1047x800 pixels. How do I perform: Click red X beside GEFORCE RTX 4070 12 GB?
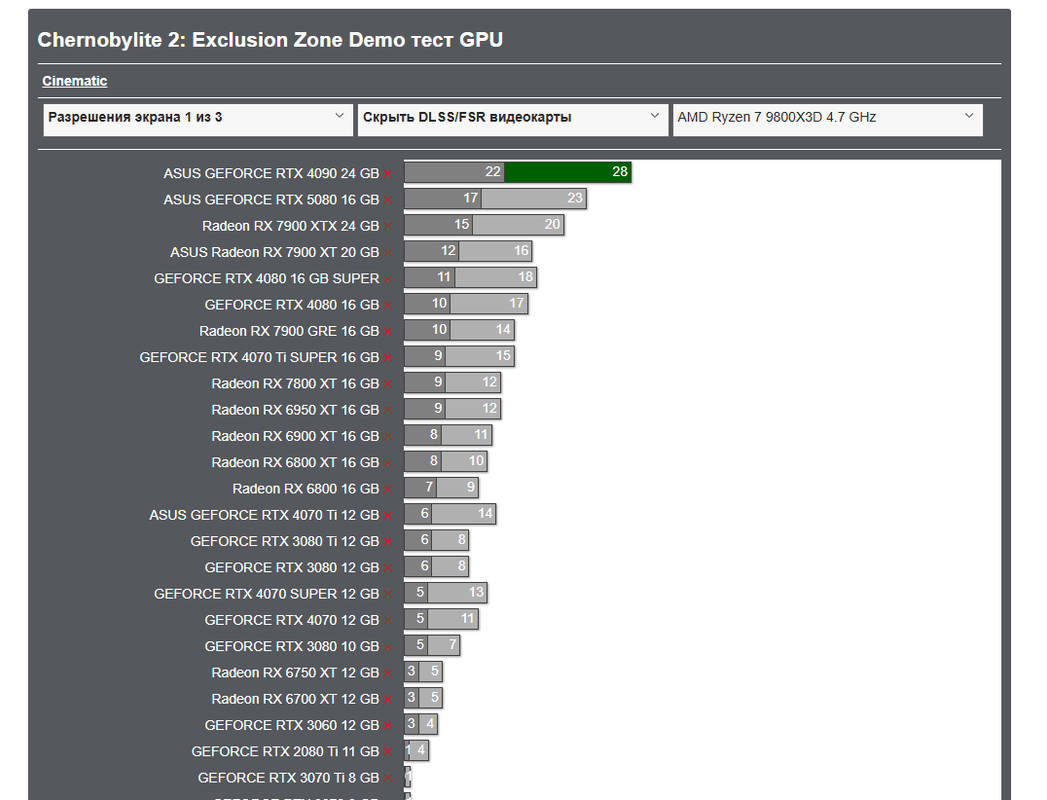pos(388,620)
